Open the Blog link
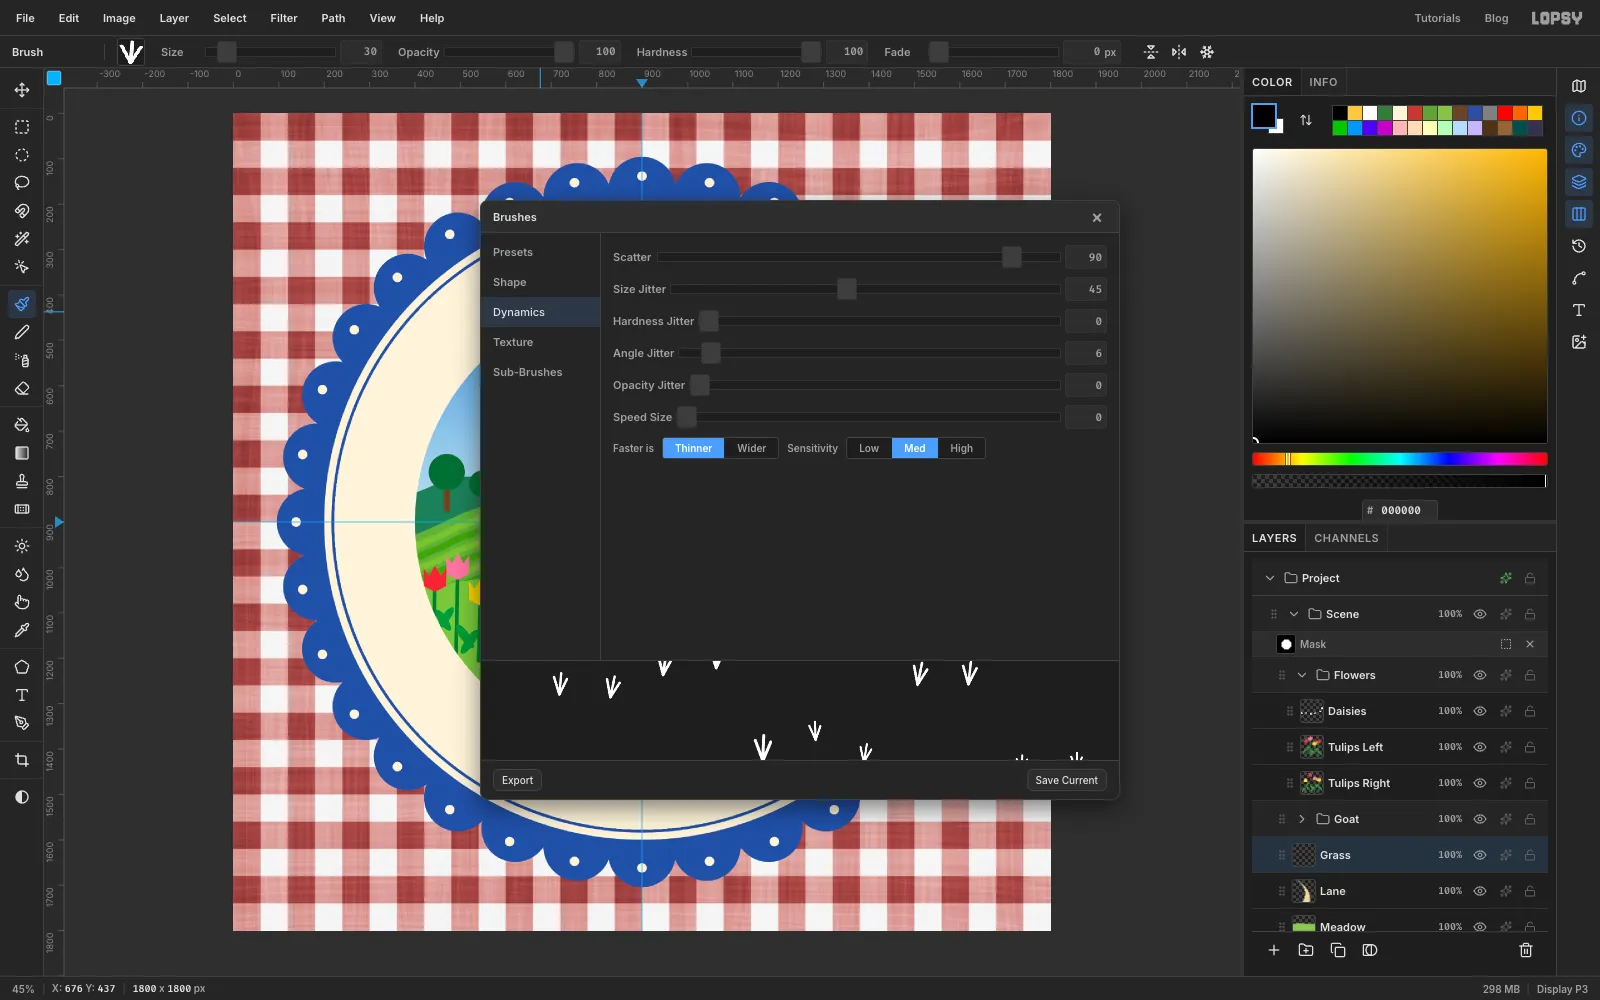The height and width of the screenshot is (1000, 1600). [1496, 18]
